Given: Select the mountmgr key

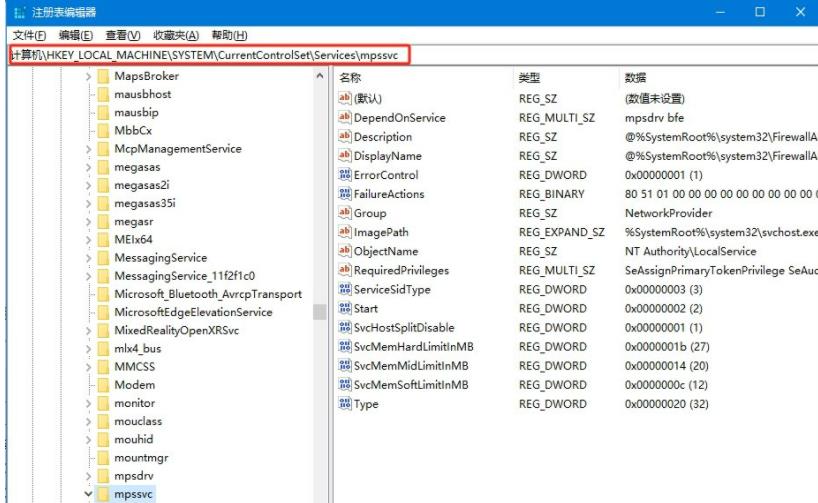Looking at the screenshot, I should [141, 458].
